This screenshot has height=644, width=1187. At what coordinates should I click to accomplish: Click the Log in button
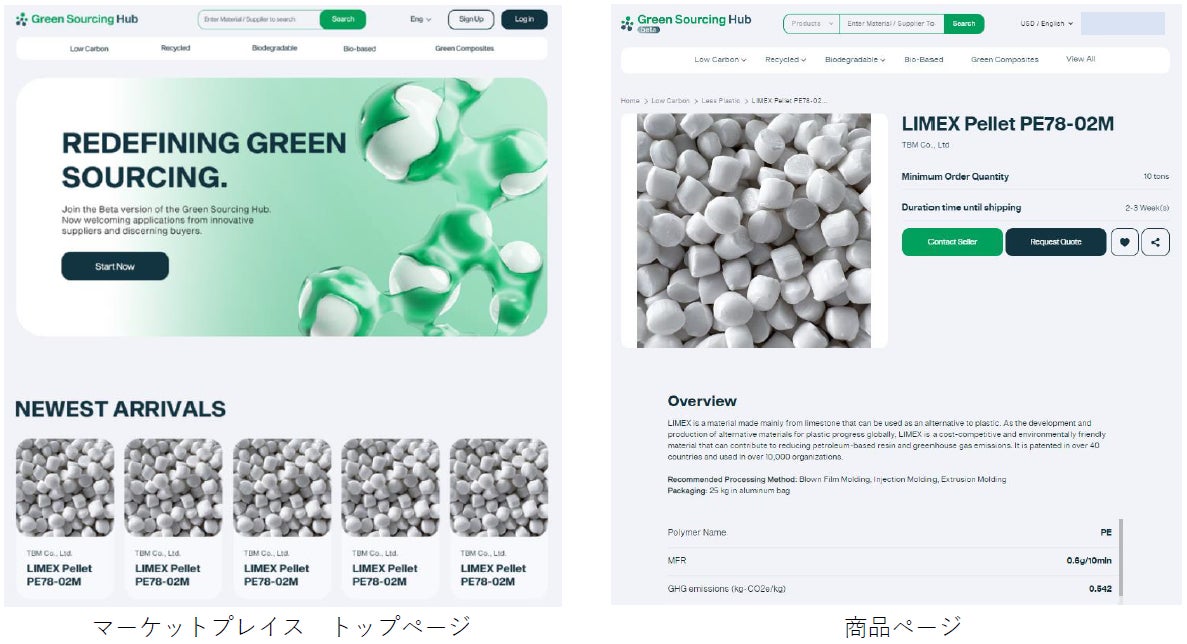coord(524,20)
